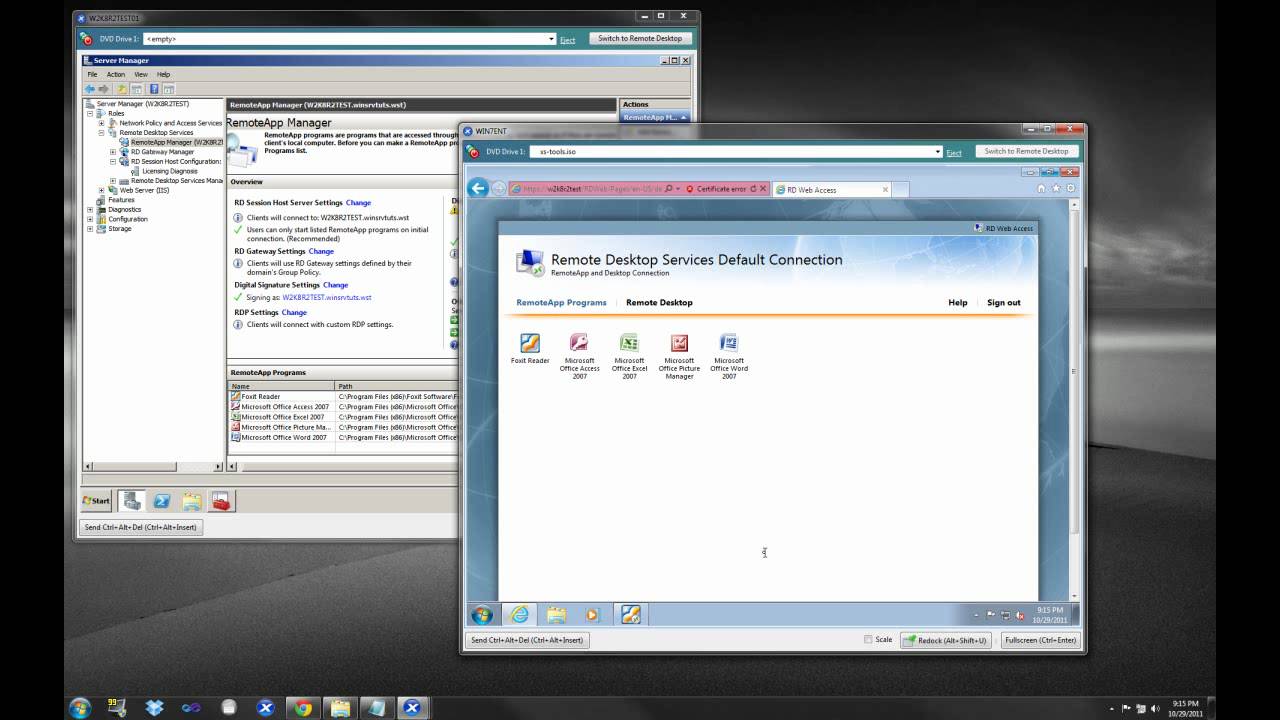The image size is (1280, 720).
Task: Expand Web Server (IIS) node
Action: click(101, 190)
